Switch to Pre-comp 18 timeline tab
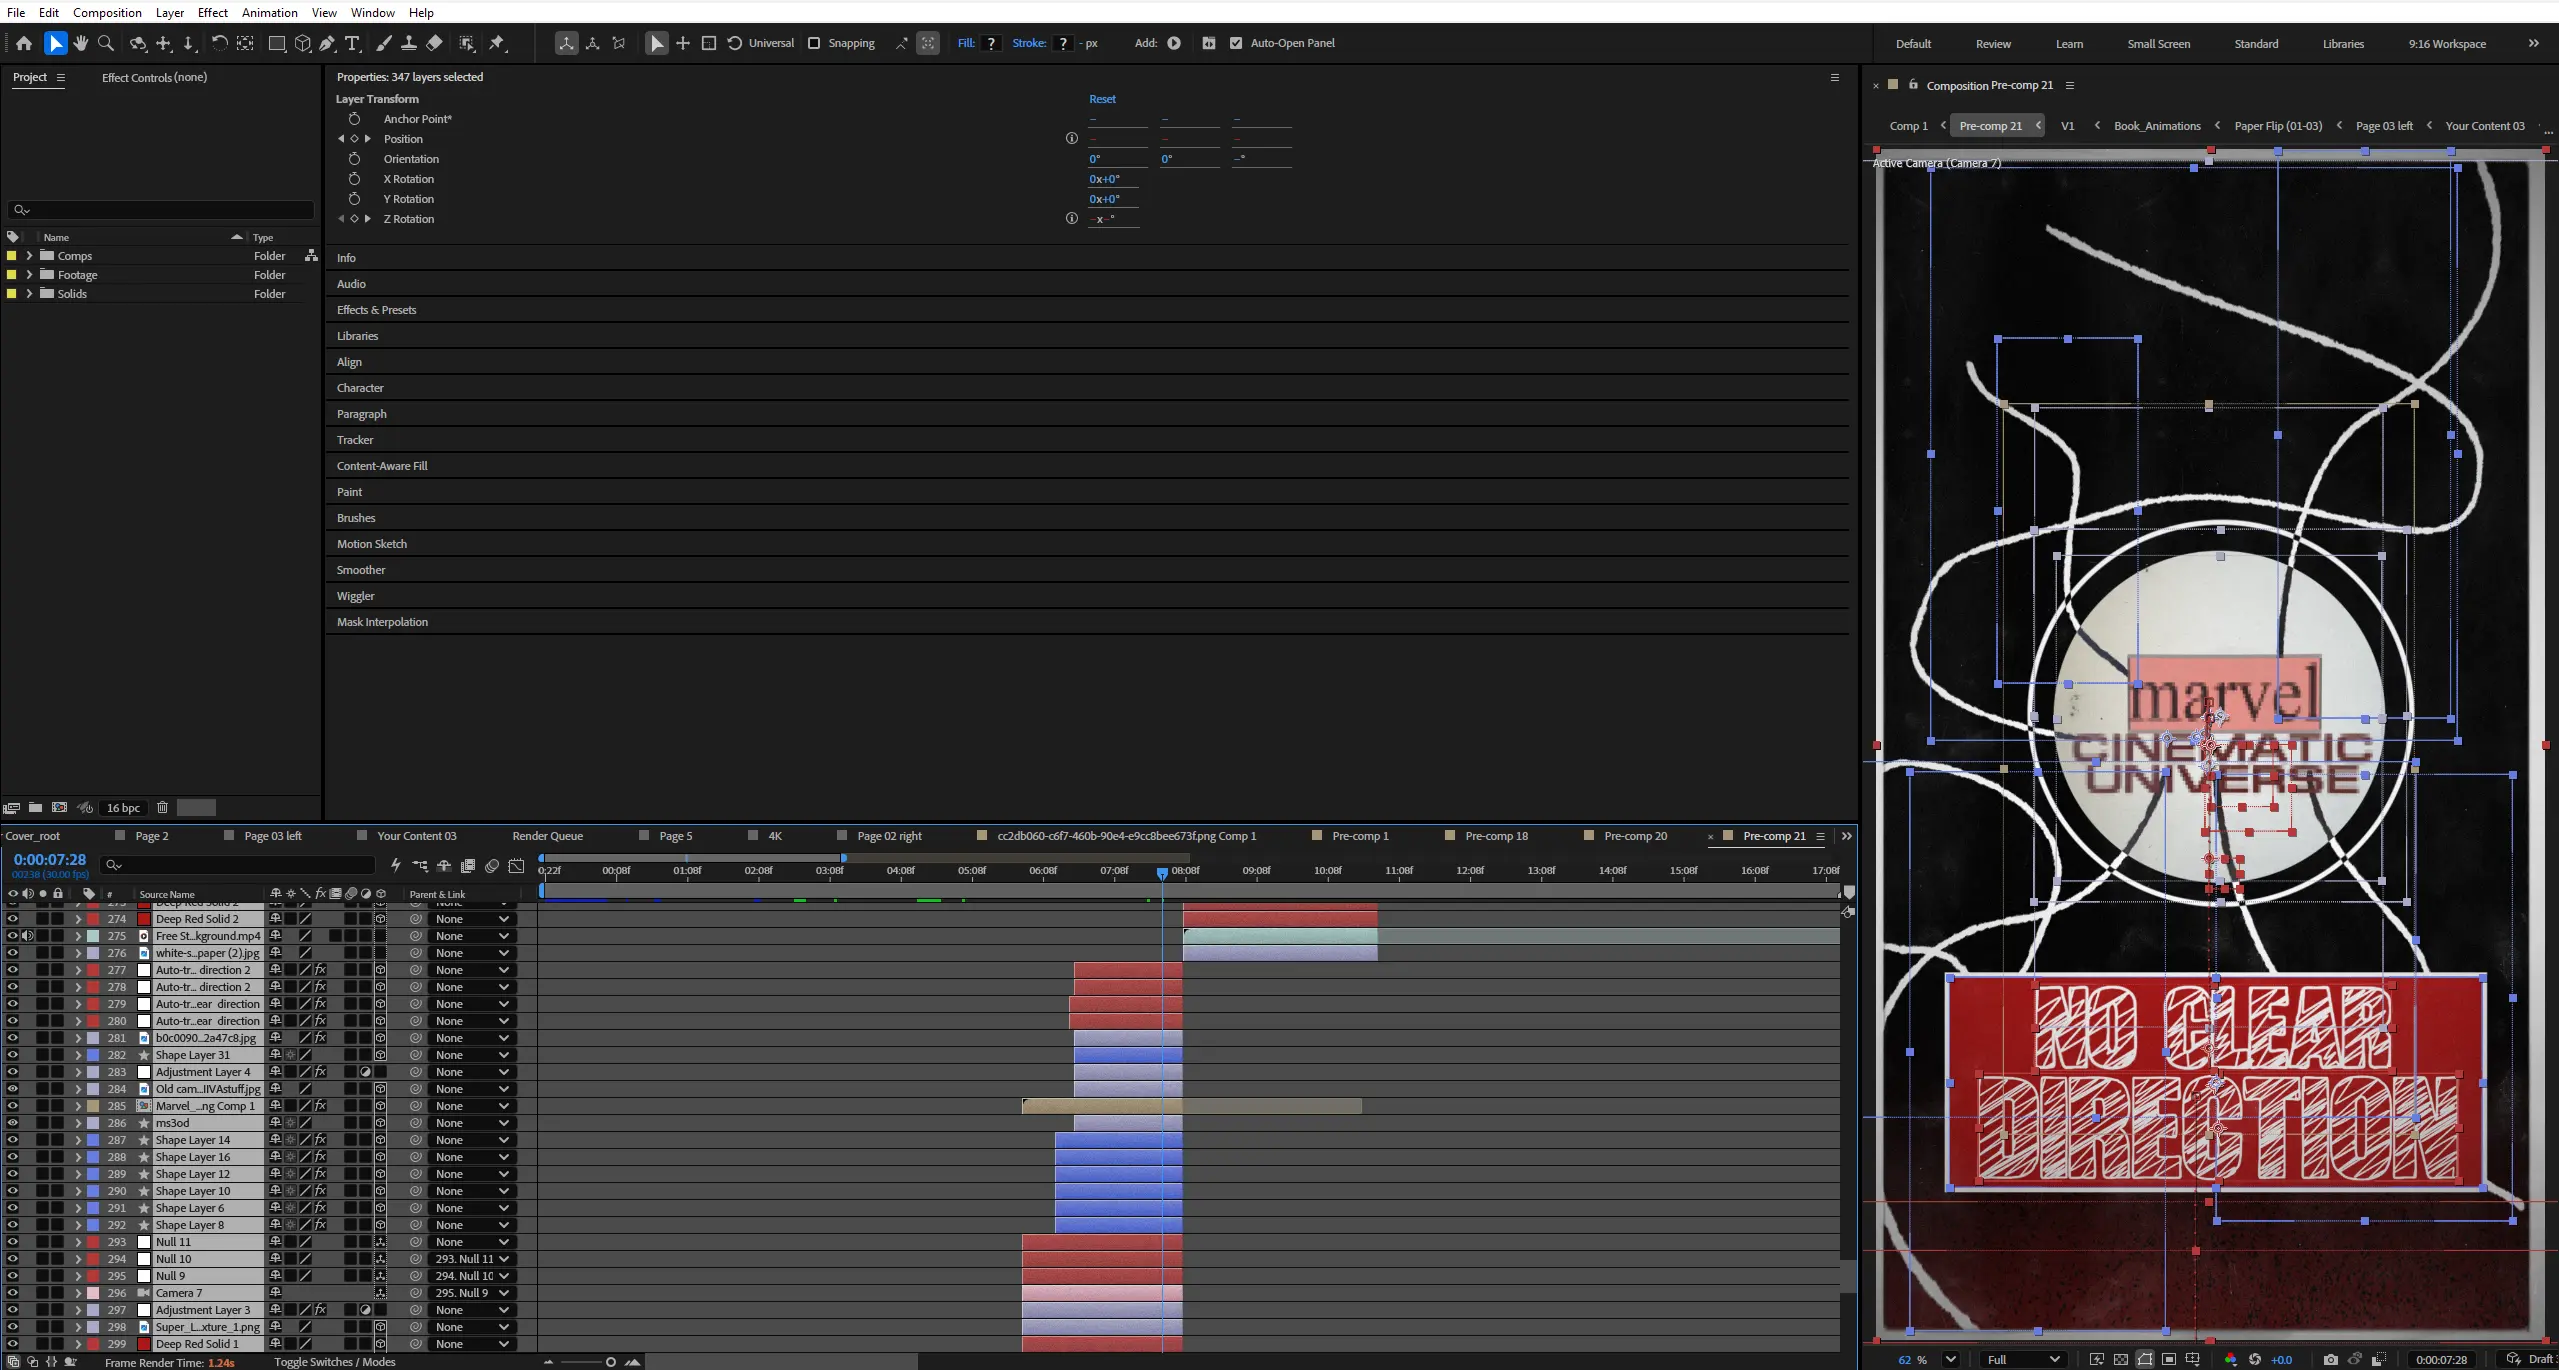Viewport: 2559px width, 1370px height. point(1496,836)
